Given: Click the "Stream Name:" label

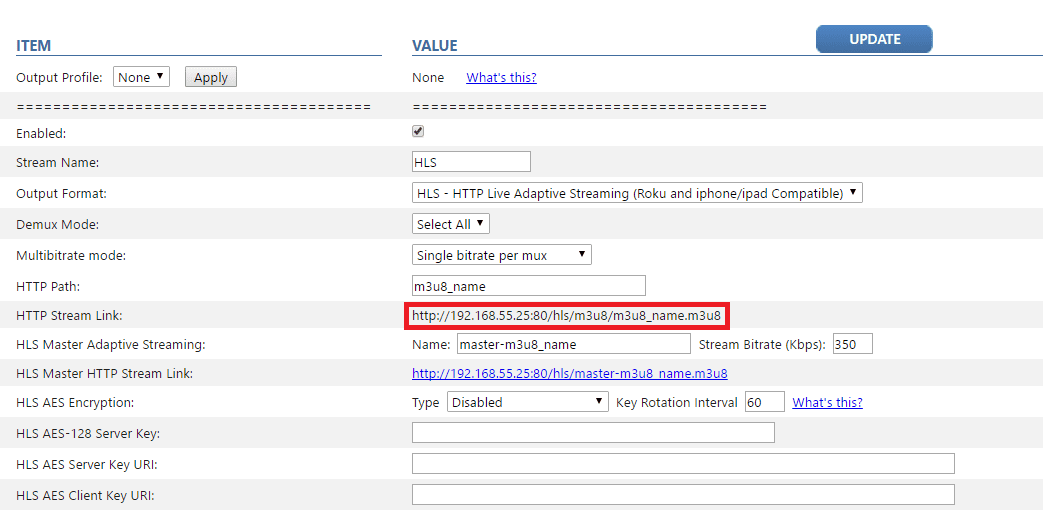Looking at the screenshot, I should [57, 162].
